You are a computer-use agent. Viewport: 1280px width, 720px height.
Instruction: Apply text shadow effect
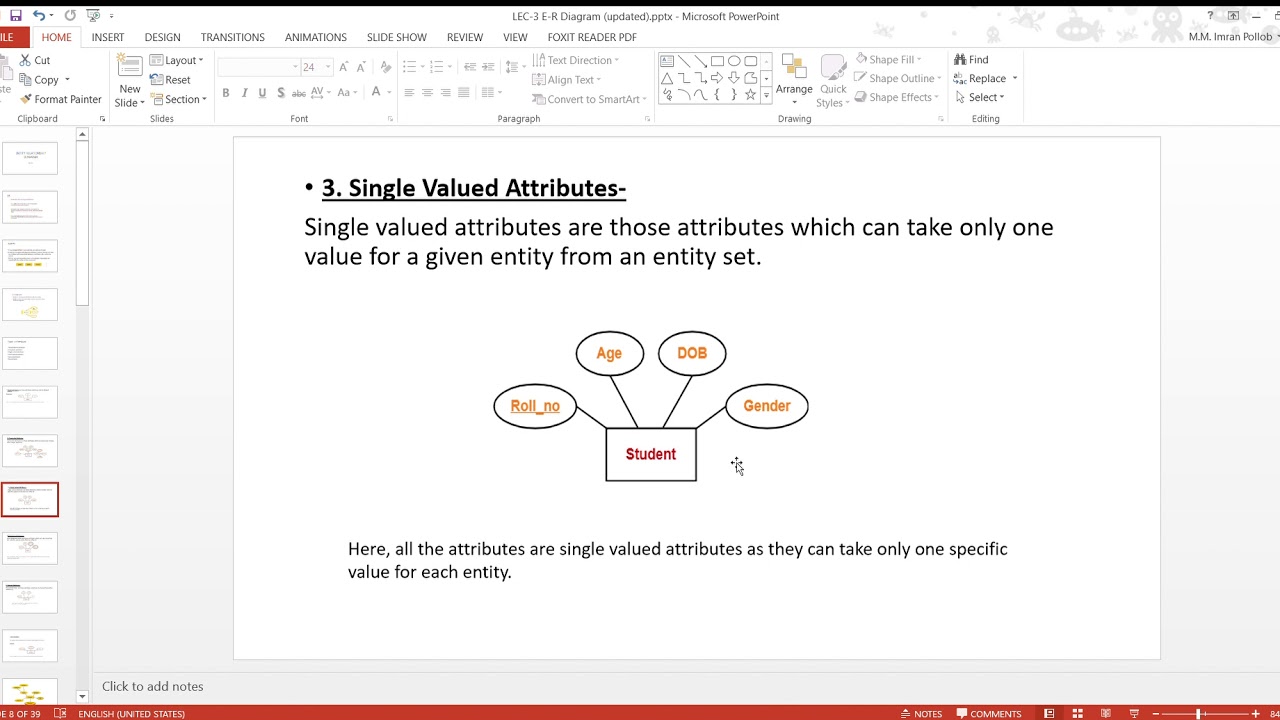281,93
